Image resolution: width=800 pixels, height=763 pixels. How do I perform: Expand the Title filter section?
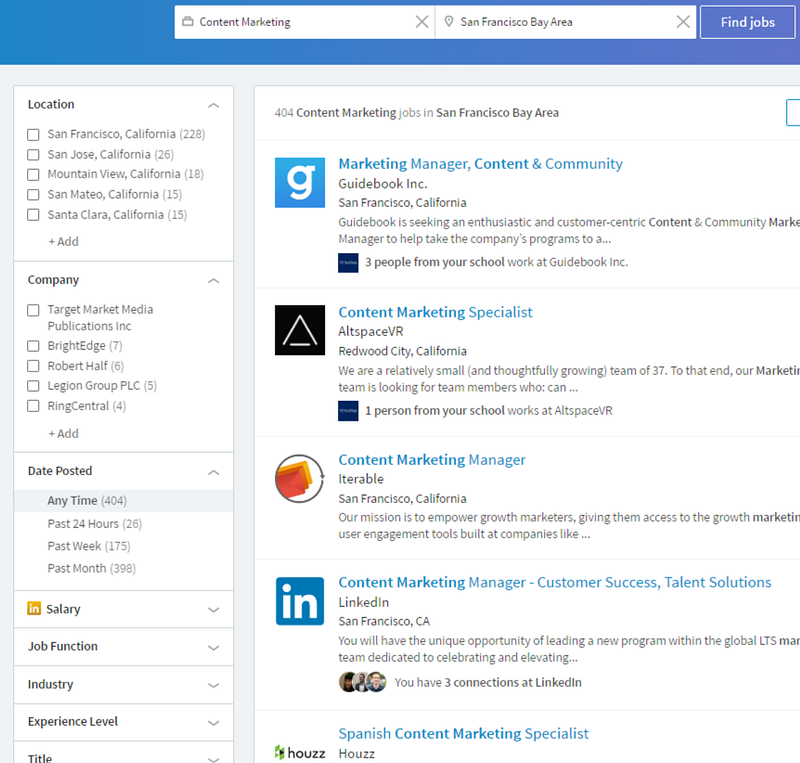pos(214,759)
